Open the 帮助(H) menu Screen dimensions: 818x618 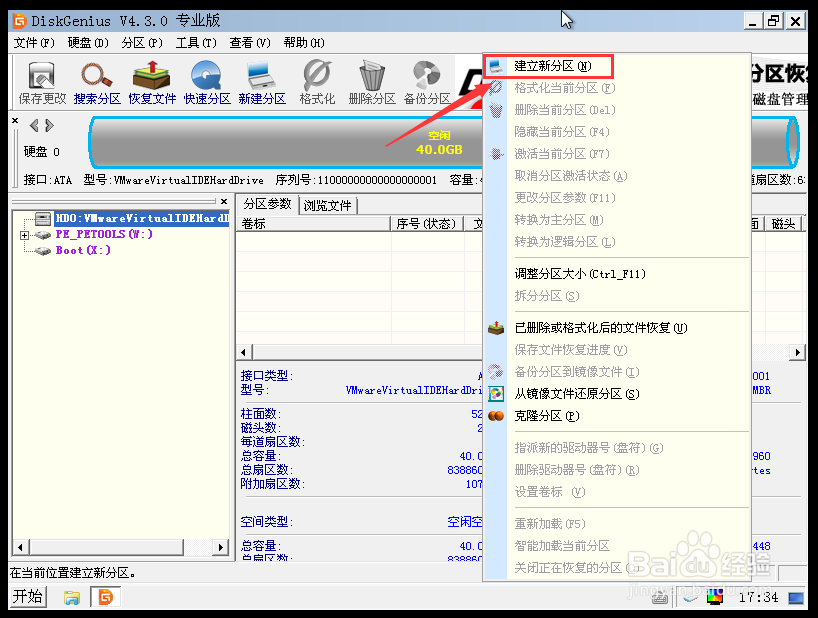click(x=304, y=43)
